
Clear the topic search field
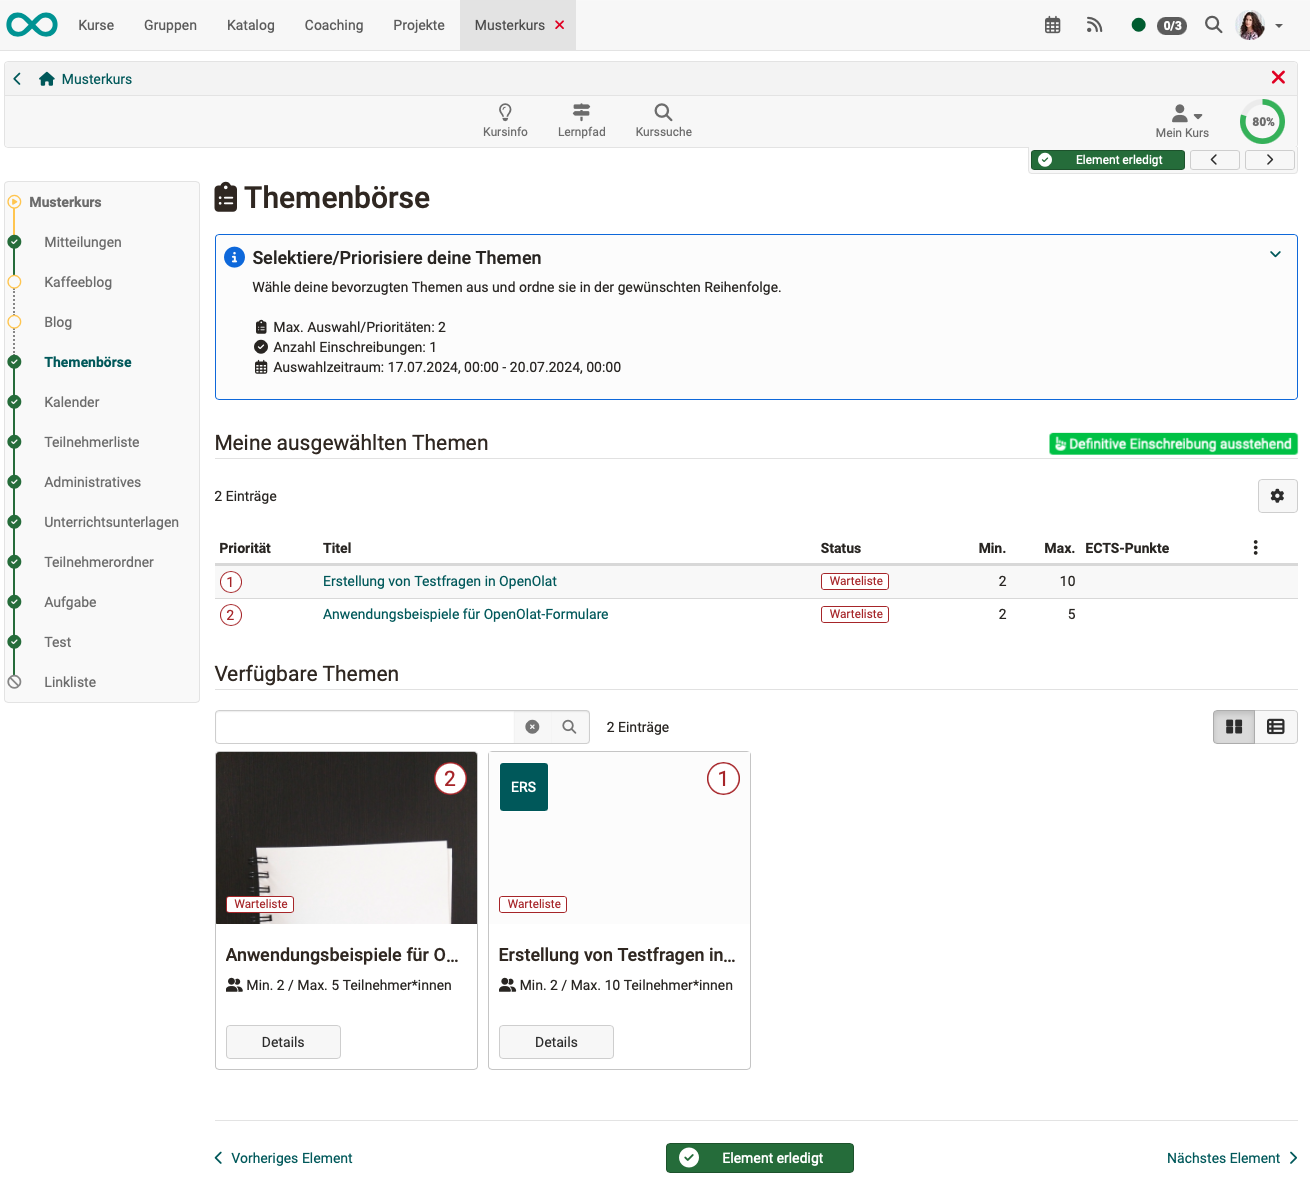(532, 727)
